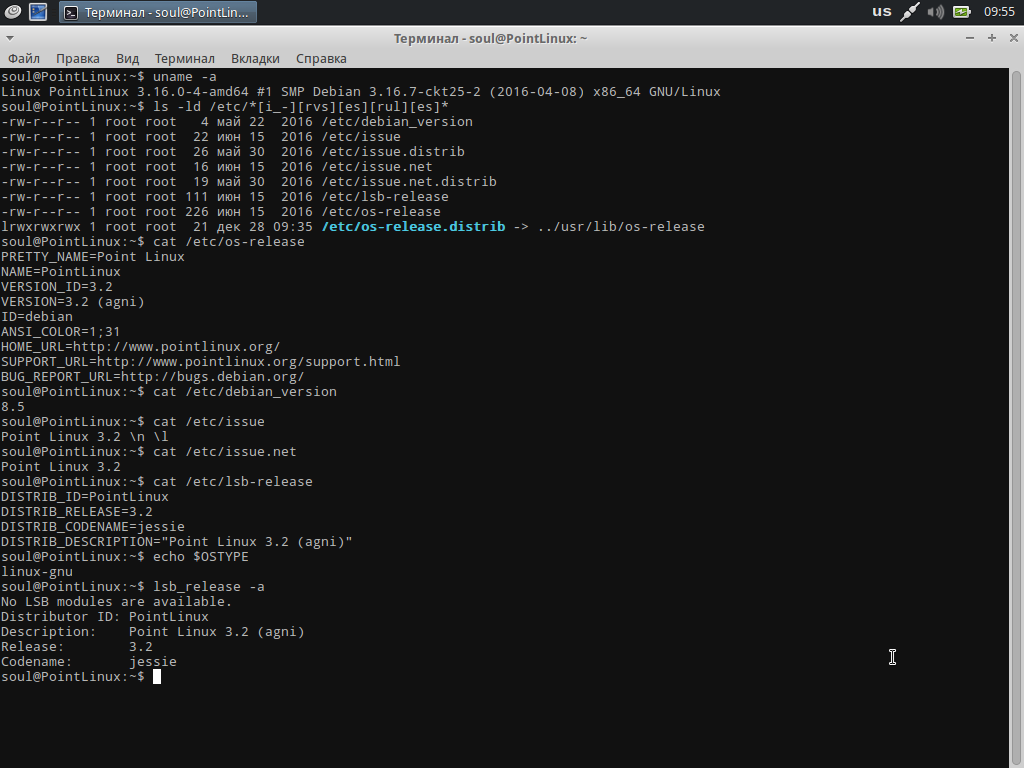Click the HOME_URL pointlinux.org line
The height and width of the screenshot is (768, 1024).
pos(140,347)
